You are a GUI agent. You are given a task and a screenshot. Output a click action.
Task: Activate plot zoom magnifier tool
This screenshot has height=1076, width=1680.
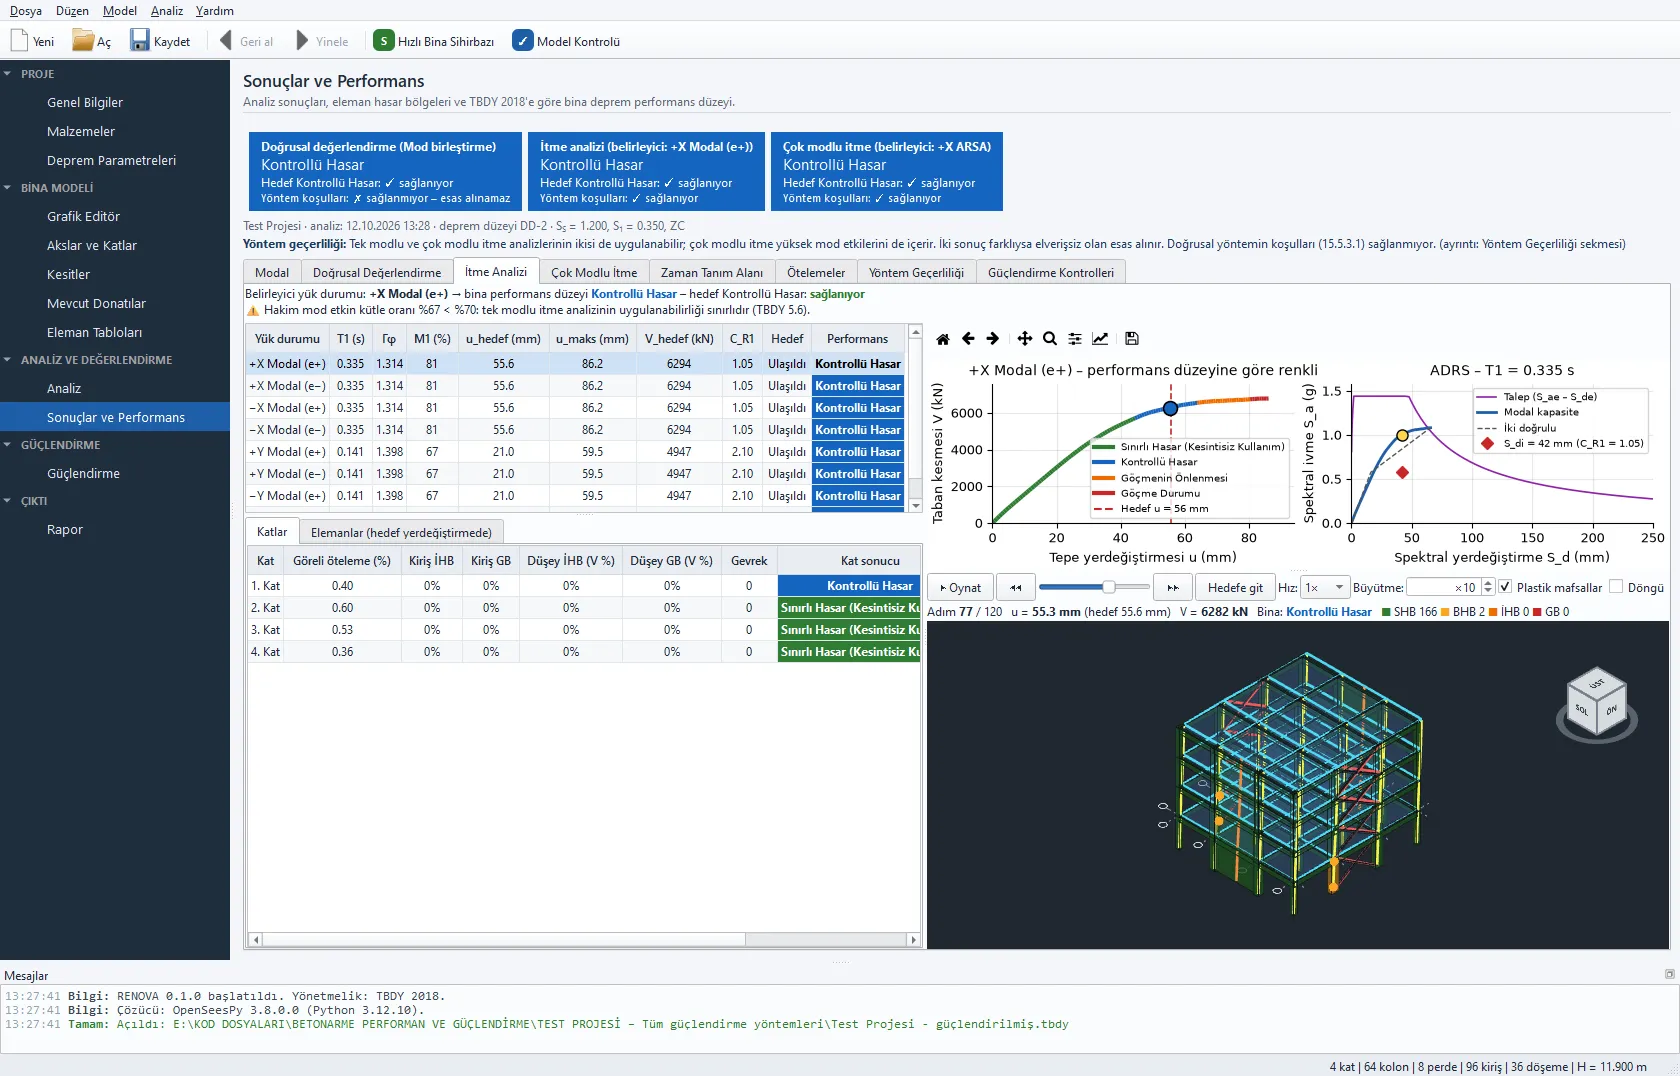tap(1049, 339)
